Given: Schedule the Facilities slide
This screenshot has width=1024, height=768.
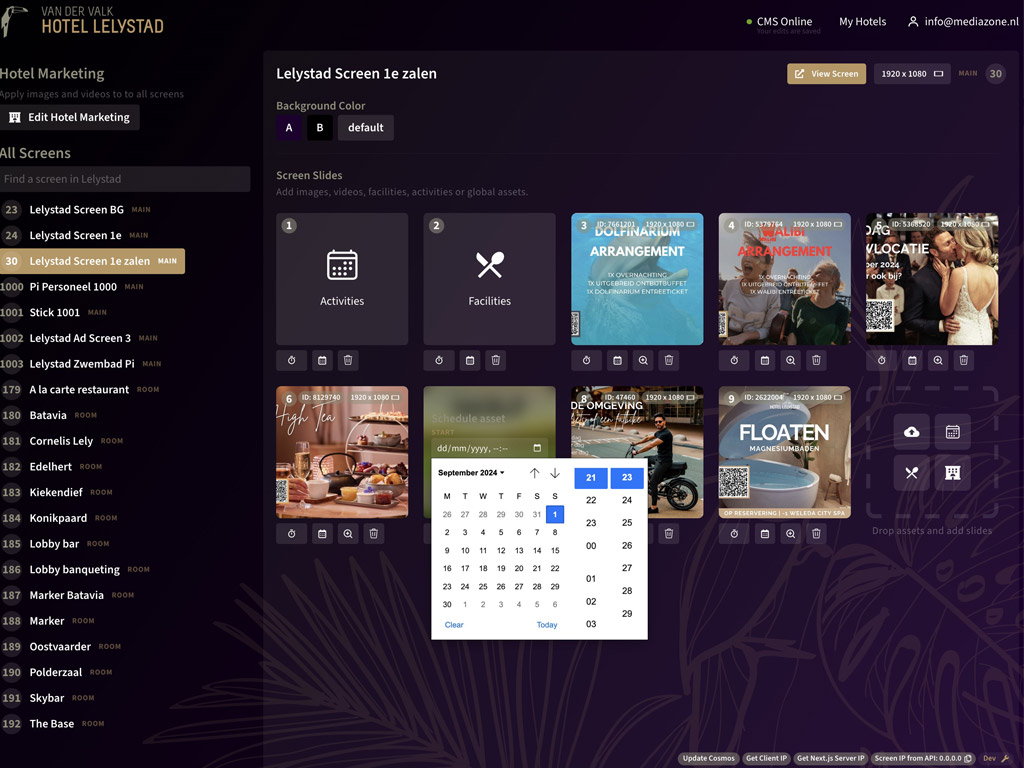Looking at the screenshot, I should coord(470,360).
